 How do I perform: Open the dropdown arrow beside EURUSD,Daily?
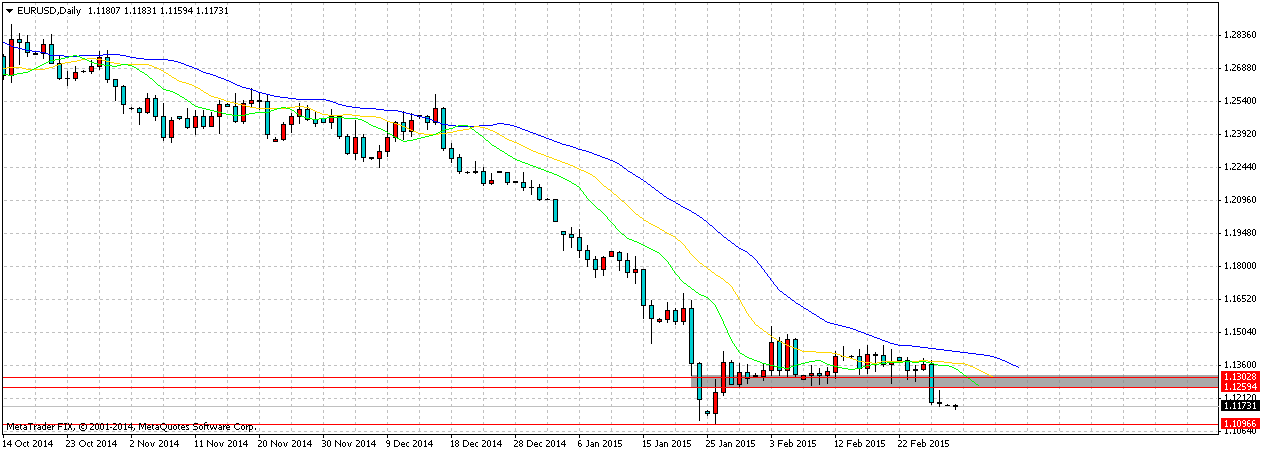click(9, 8)
